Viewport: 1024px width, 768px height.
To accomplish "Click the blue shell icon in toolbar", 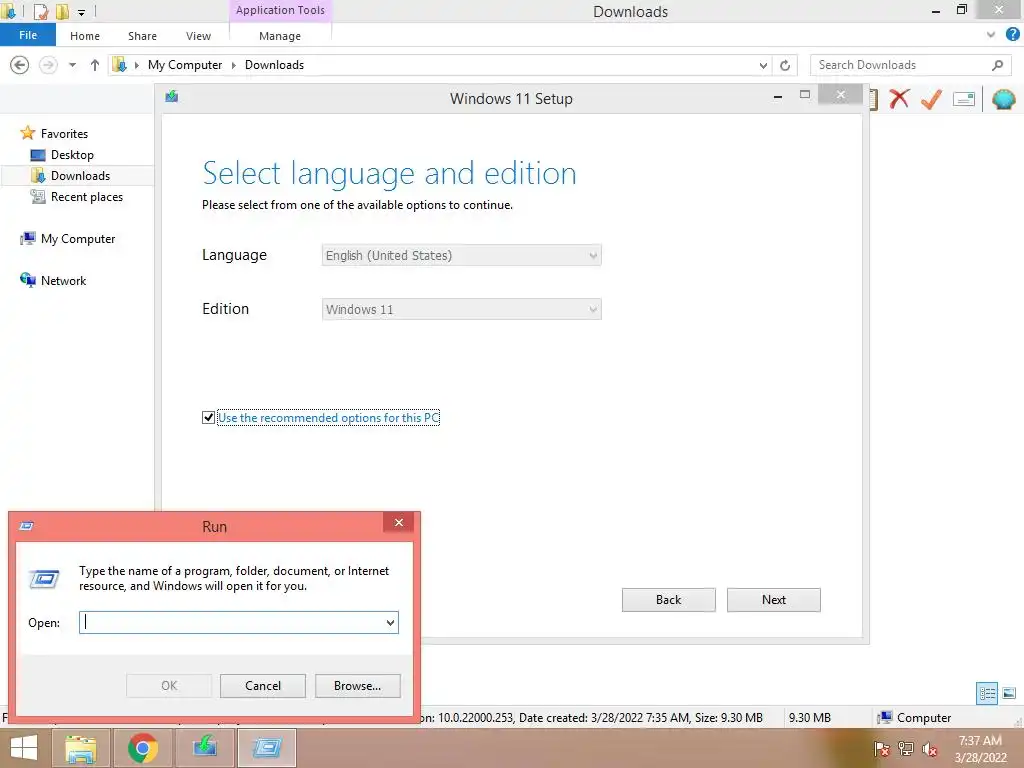I will tap(1004, 99).
